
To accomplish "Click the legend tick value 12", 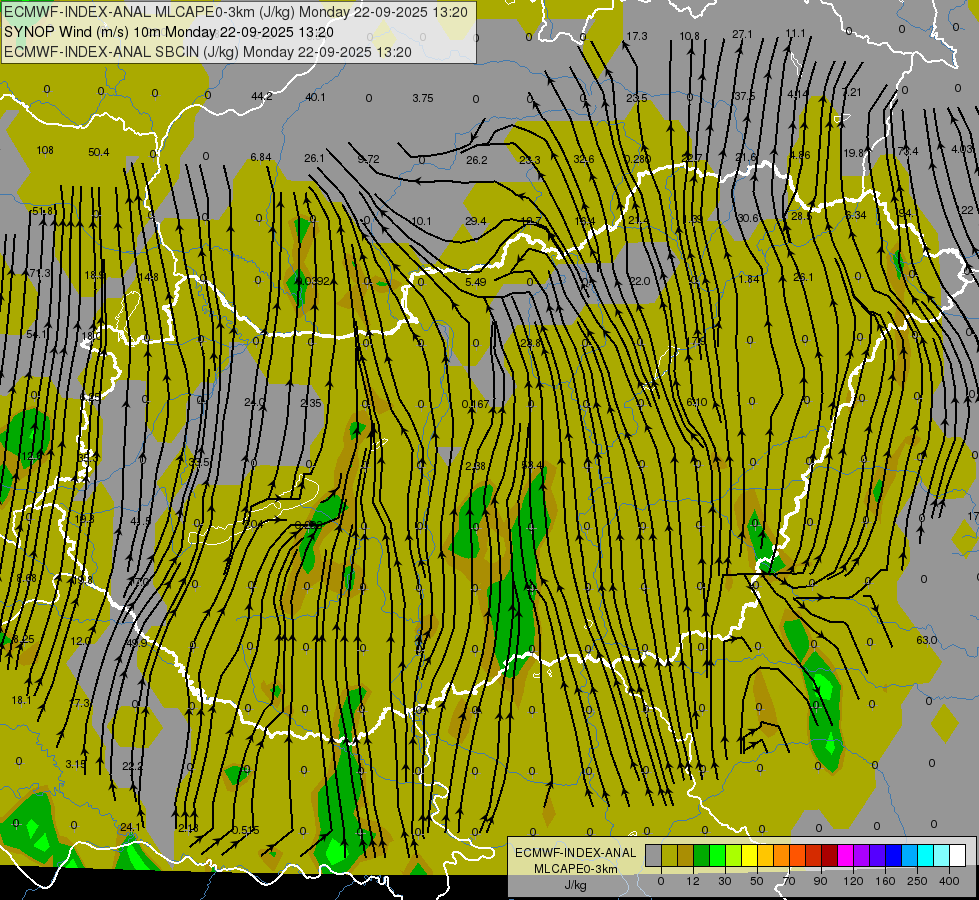I will pyautogui.click(x=694, y=881).
